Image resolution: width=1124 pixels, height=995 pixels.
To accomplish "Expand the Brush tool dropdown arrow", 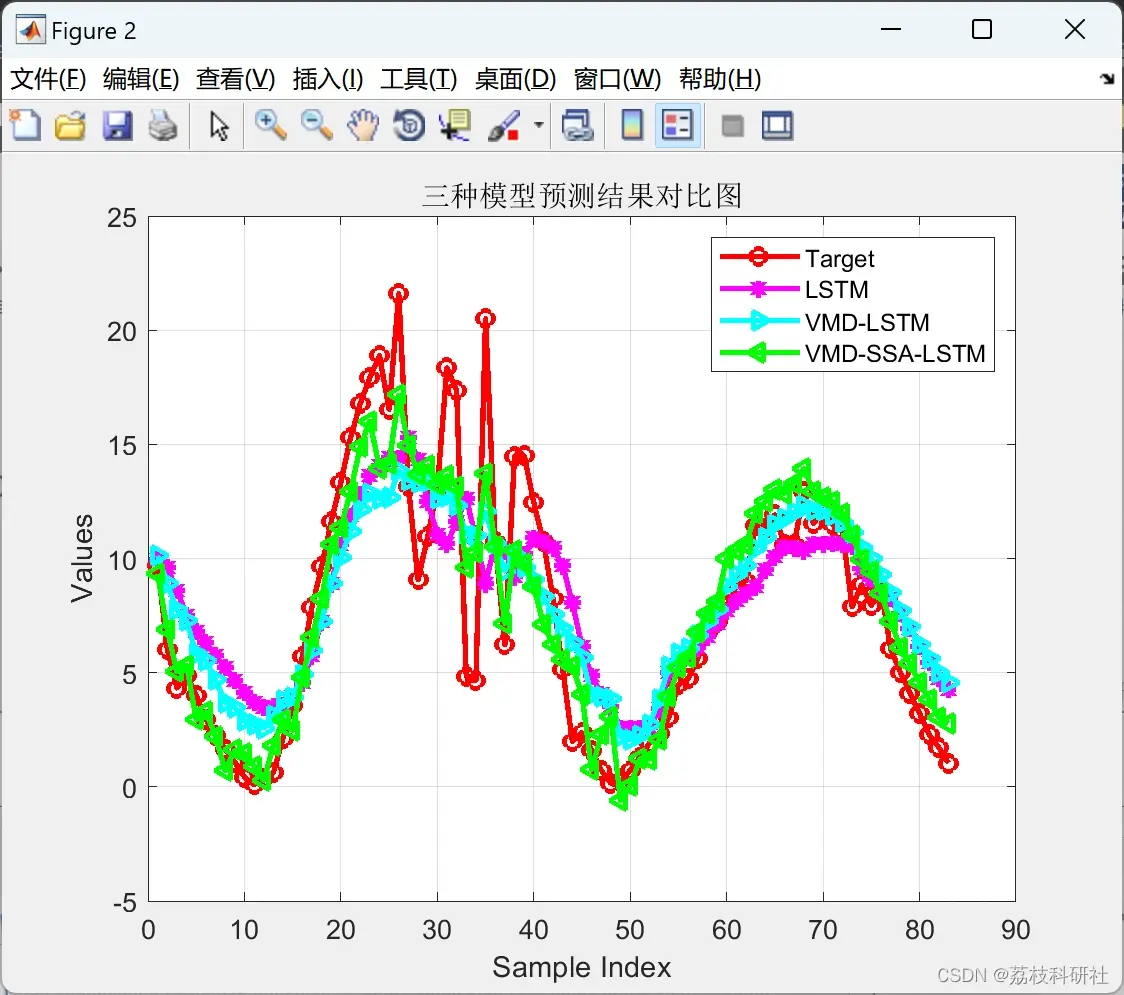I will pyautogui.click(x=538, y=125).
